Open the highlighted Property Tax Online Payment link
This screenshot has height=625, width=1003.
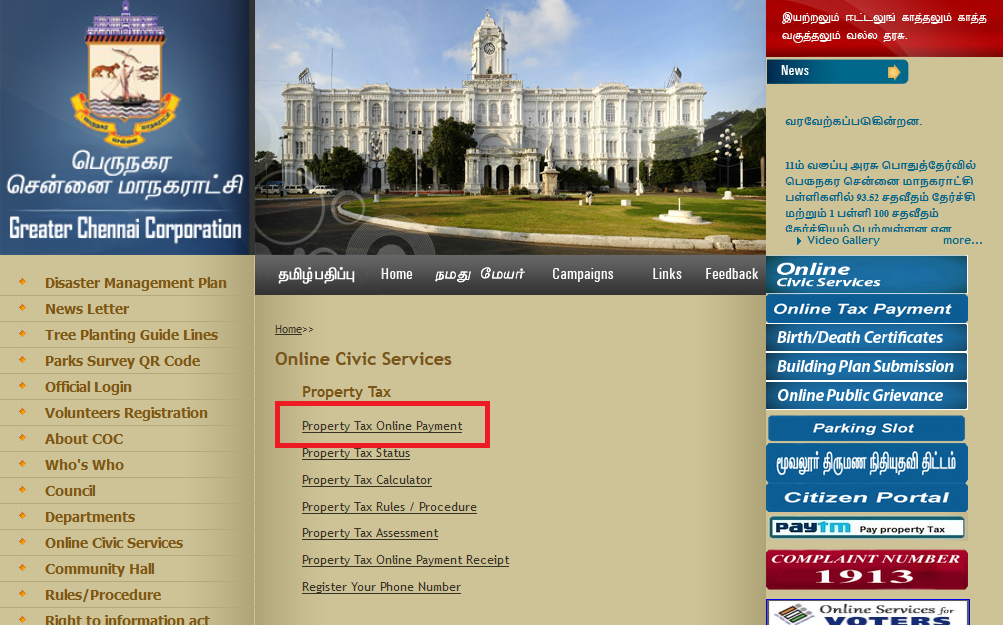383,425
